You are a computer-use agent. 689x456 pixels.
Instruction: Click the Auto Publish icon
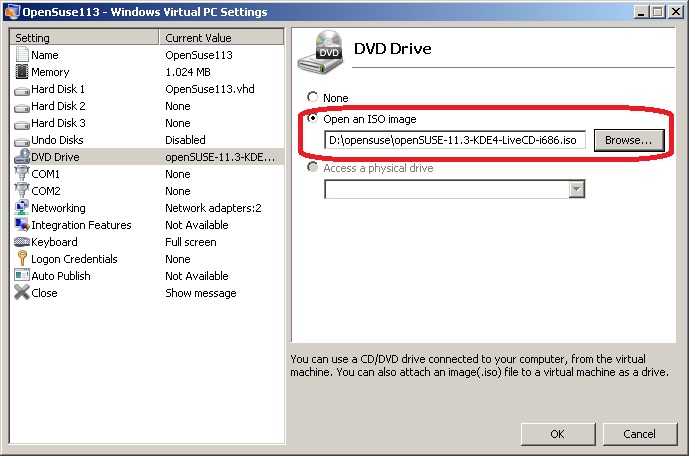22,275
